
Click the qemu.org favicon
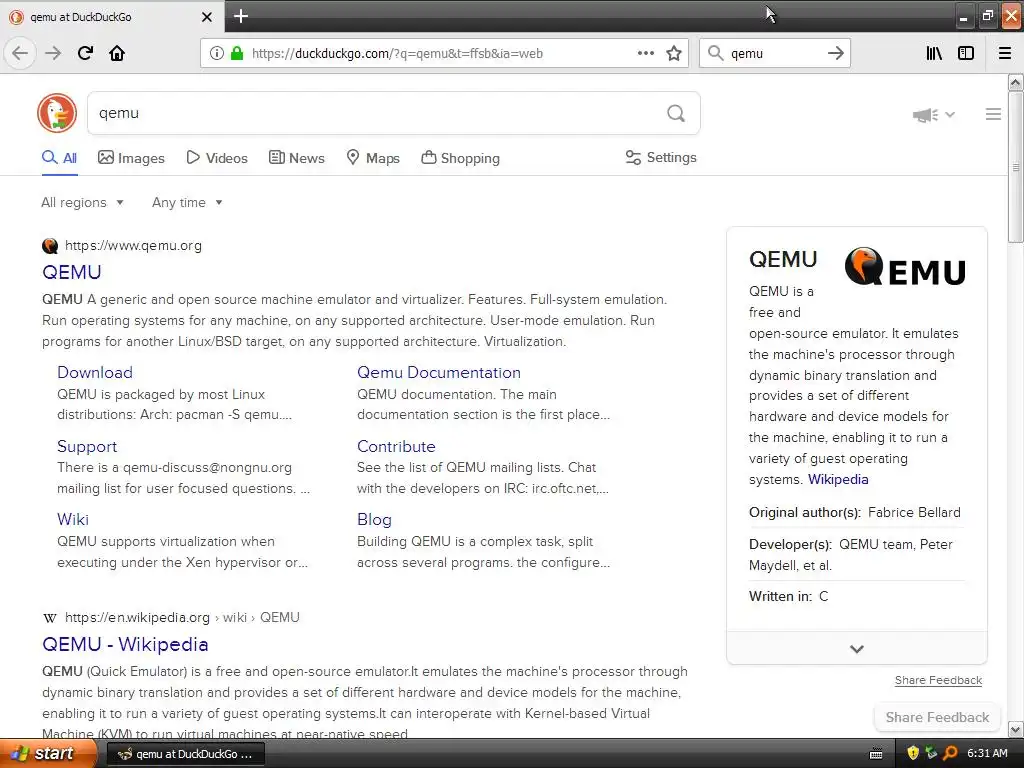(50, 246)
